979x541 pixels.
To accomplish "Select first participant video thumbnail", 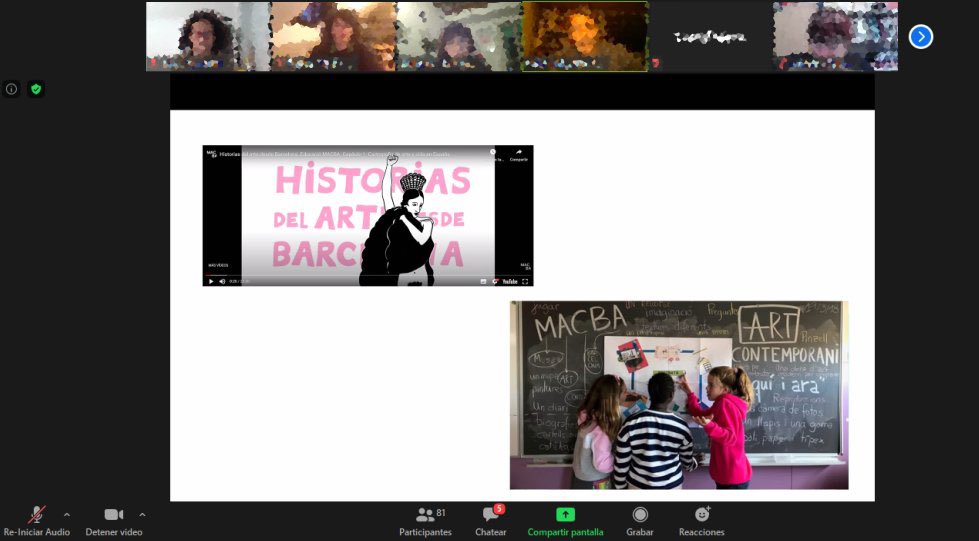I will point(208,36).
